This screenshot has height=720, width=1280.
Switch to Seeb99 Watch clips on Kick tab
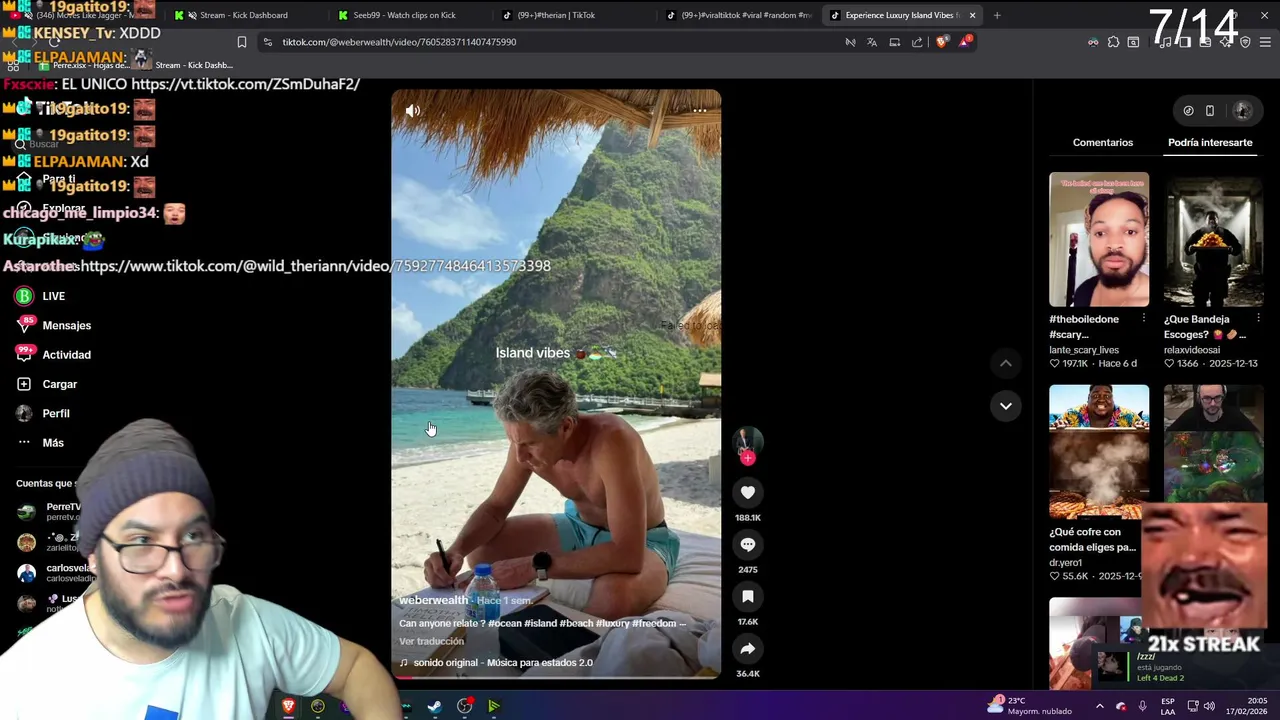point(404,15)
